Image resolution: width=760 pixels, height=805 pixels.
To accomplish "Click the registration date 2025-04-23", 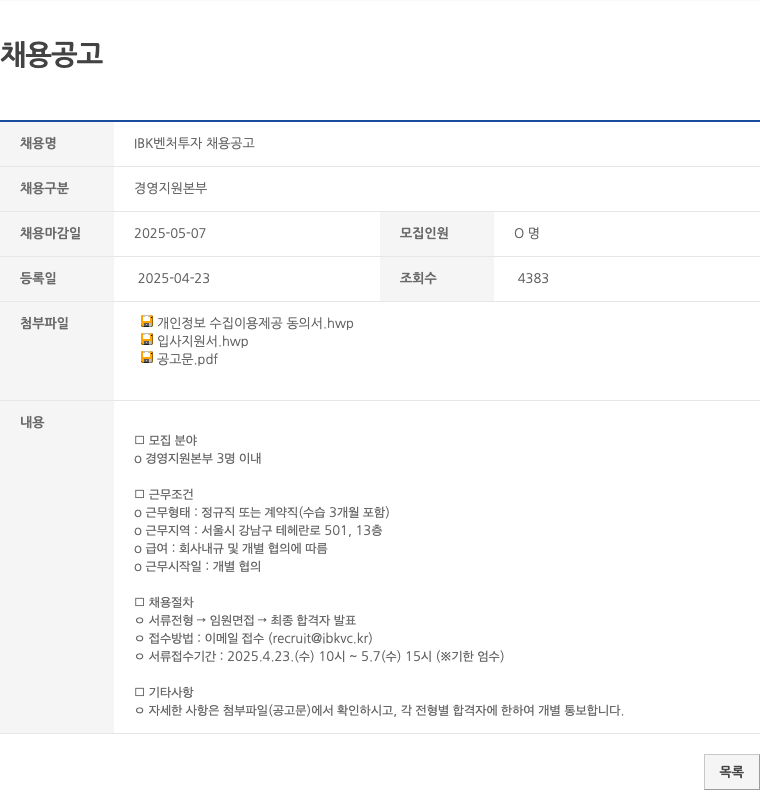I will point(174,278).
